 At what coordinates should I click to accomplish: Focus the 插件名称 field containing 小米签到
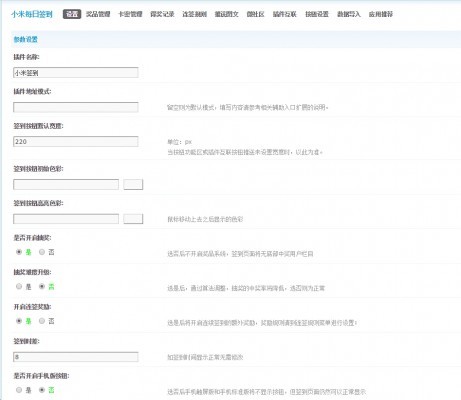pyautogui.click(x=76, y=73)
